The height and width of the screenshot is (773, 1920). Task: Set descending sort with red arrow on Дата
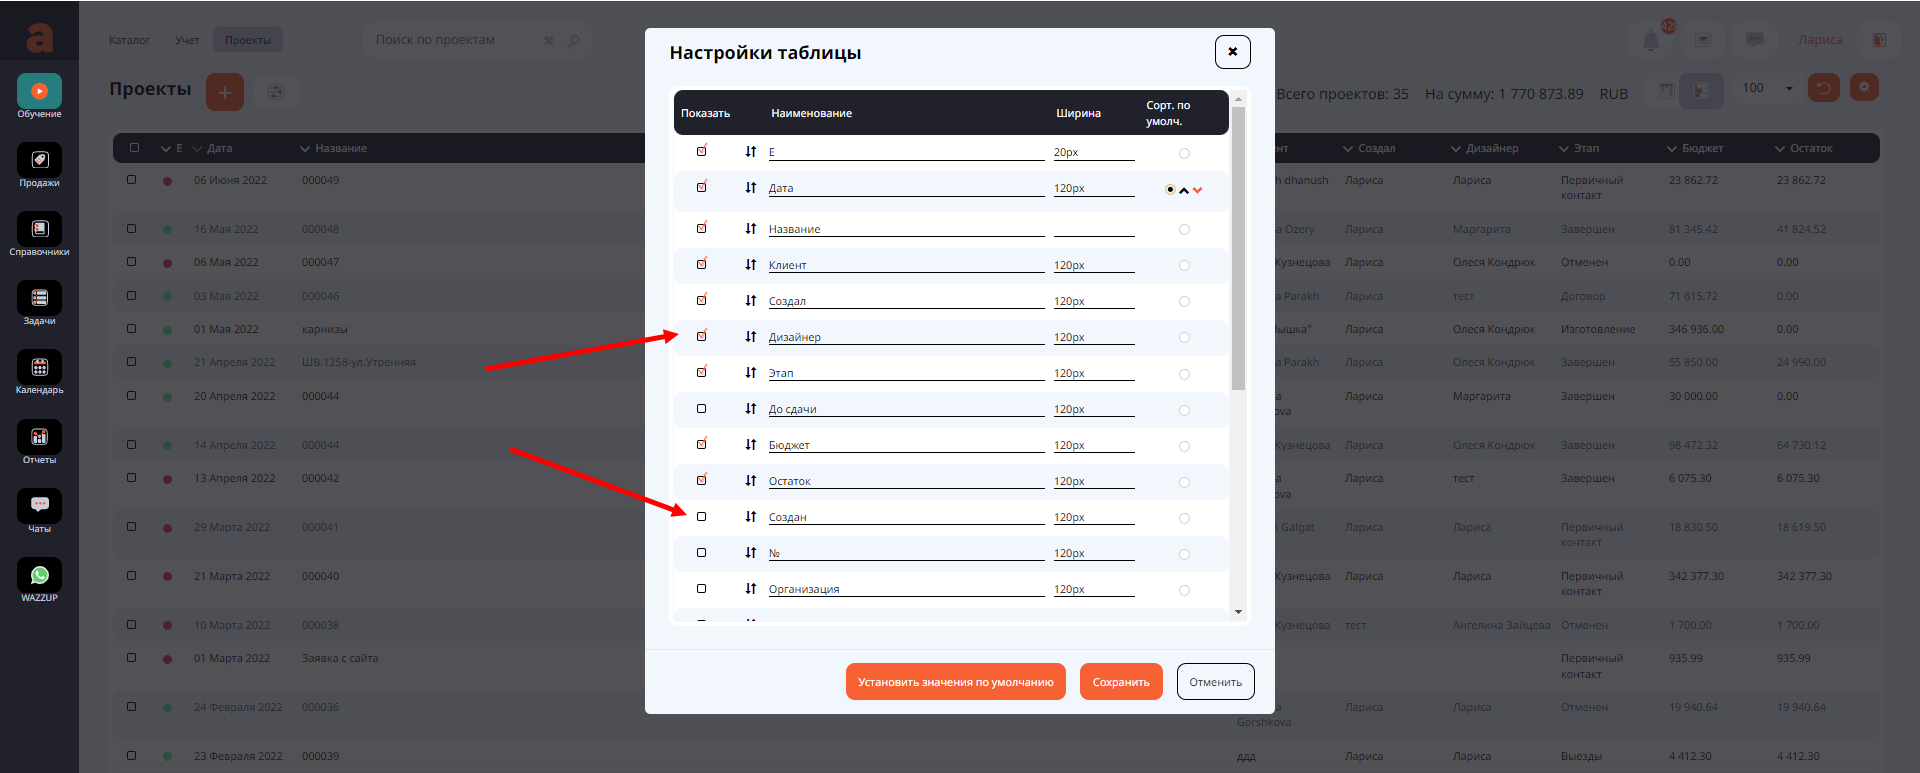click(x=1198, y=190)
